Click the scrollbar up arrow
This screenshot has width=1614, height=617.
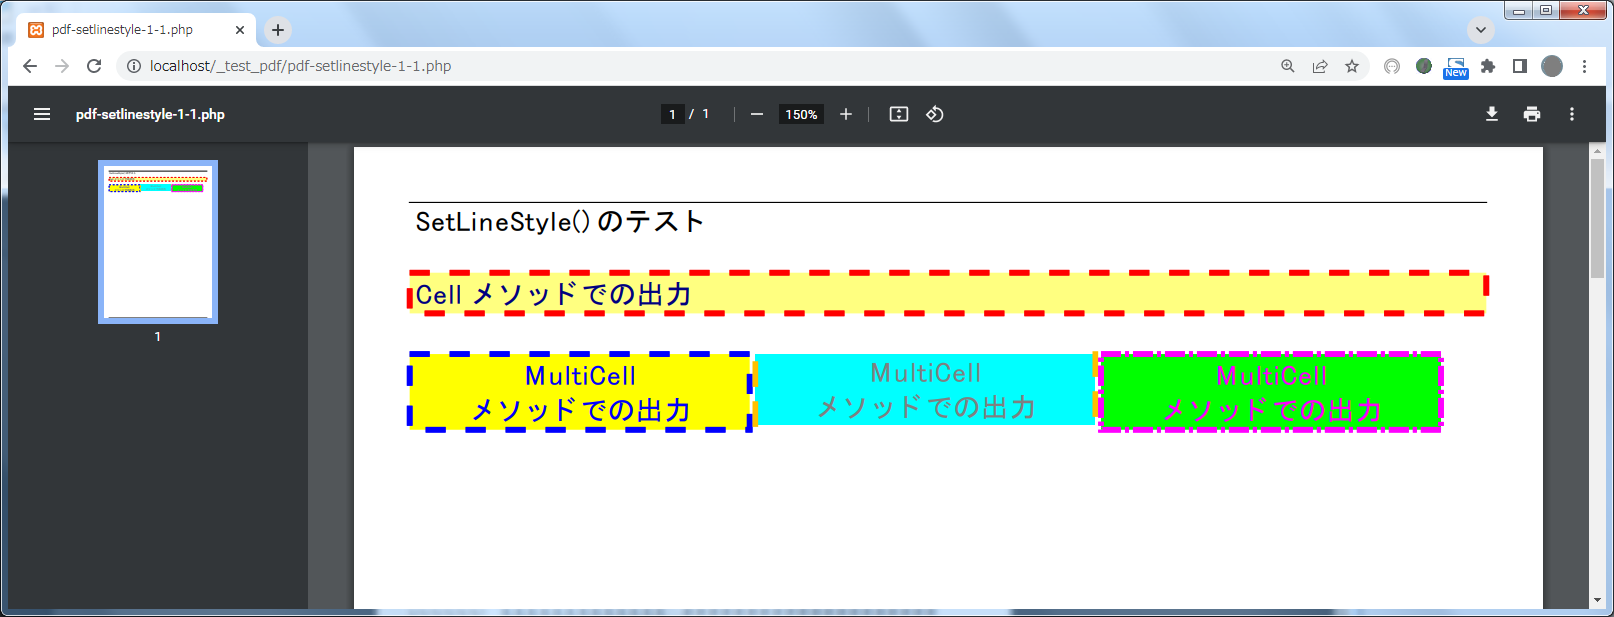[1597, 151]
